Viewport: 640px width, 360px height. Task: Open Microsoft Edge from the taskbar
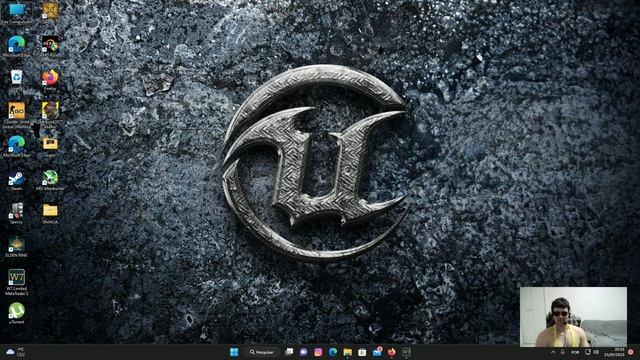pyautogui.click(x=333, y=352)
